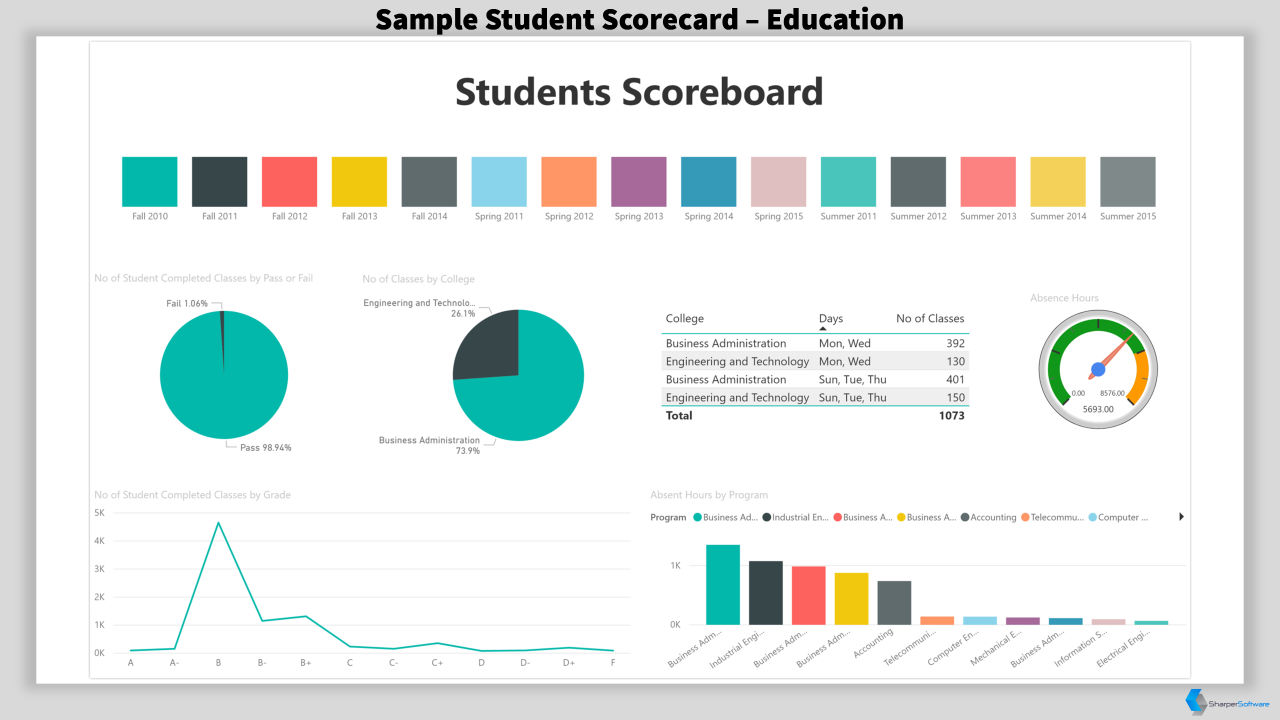
Task: Click the grade B peak on line chart
Action: tap(218, 523)
